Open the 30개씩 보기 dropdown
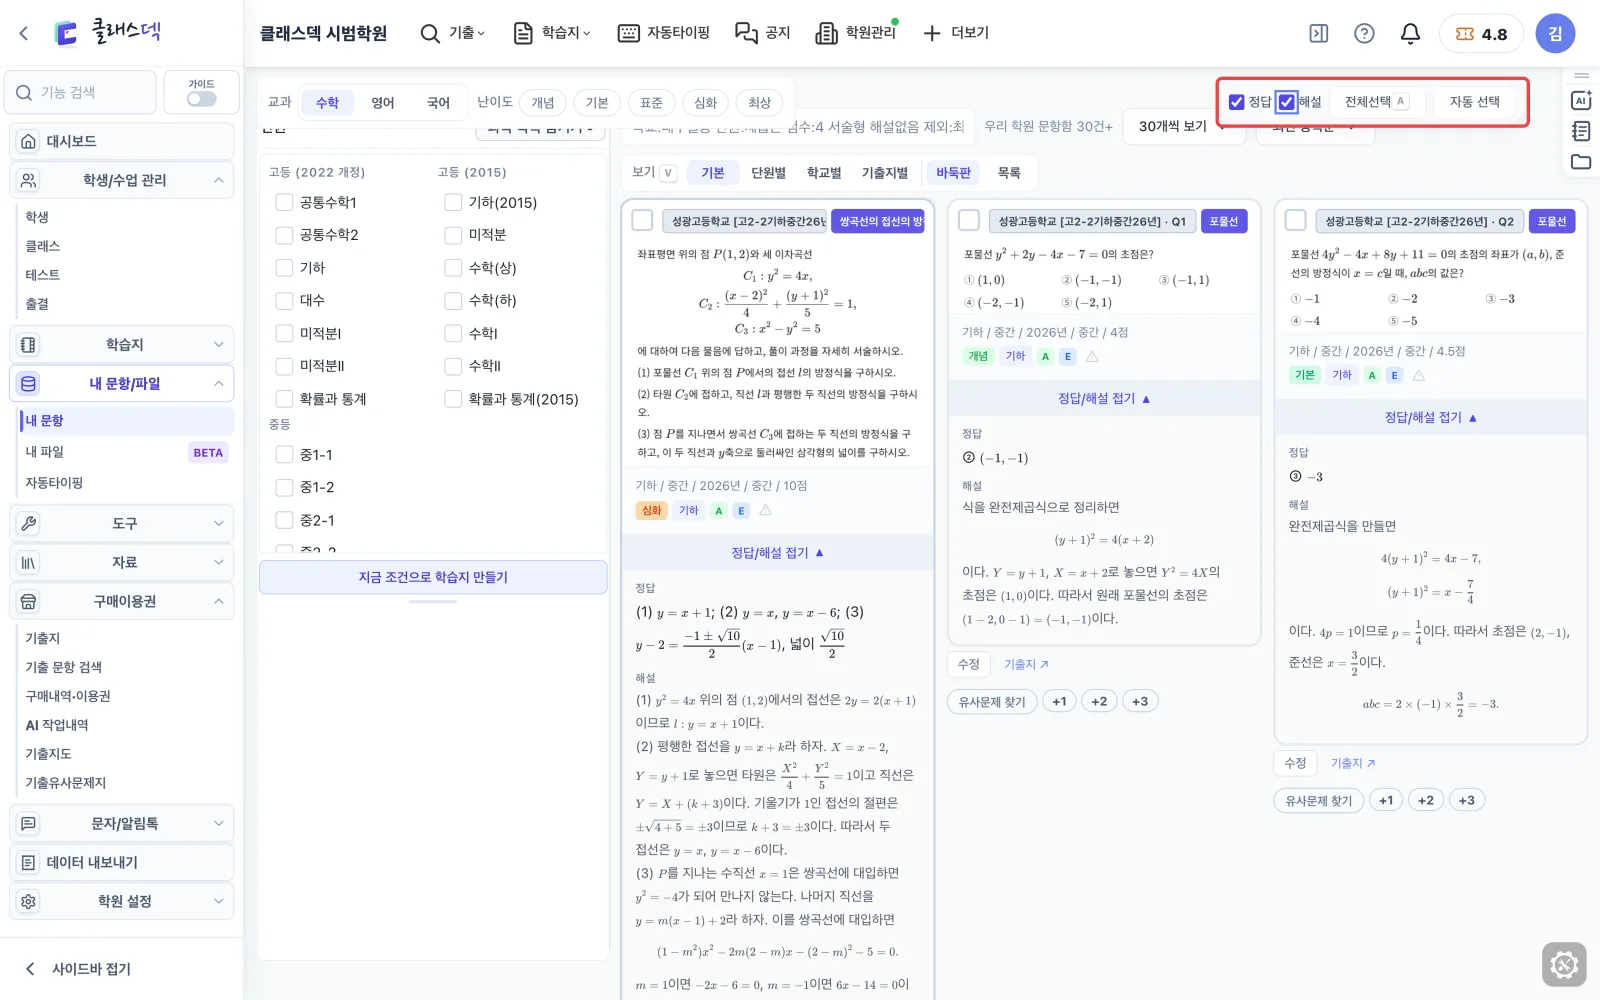 coord(1183,126)
